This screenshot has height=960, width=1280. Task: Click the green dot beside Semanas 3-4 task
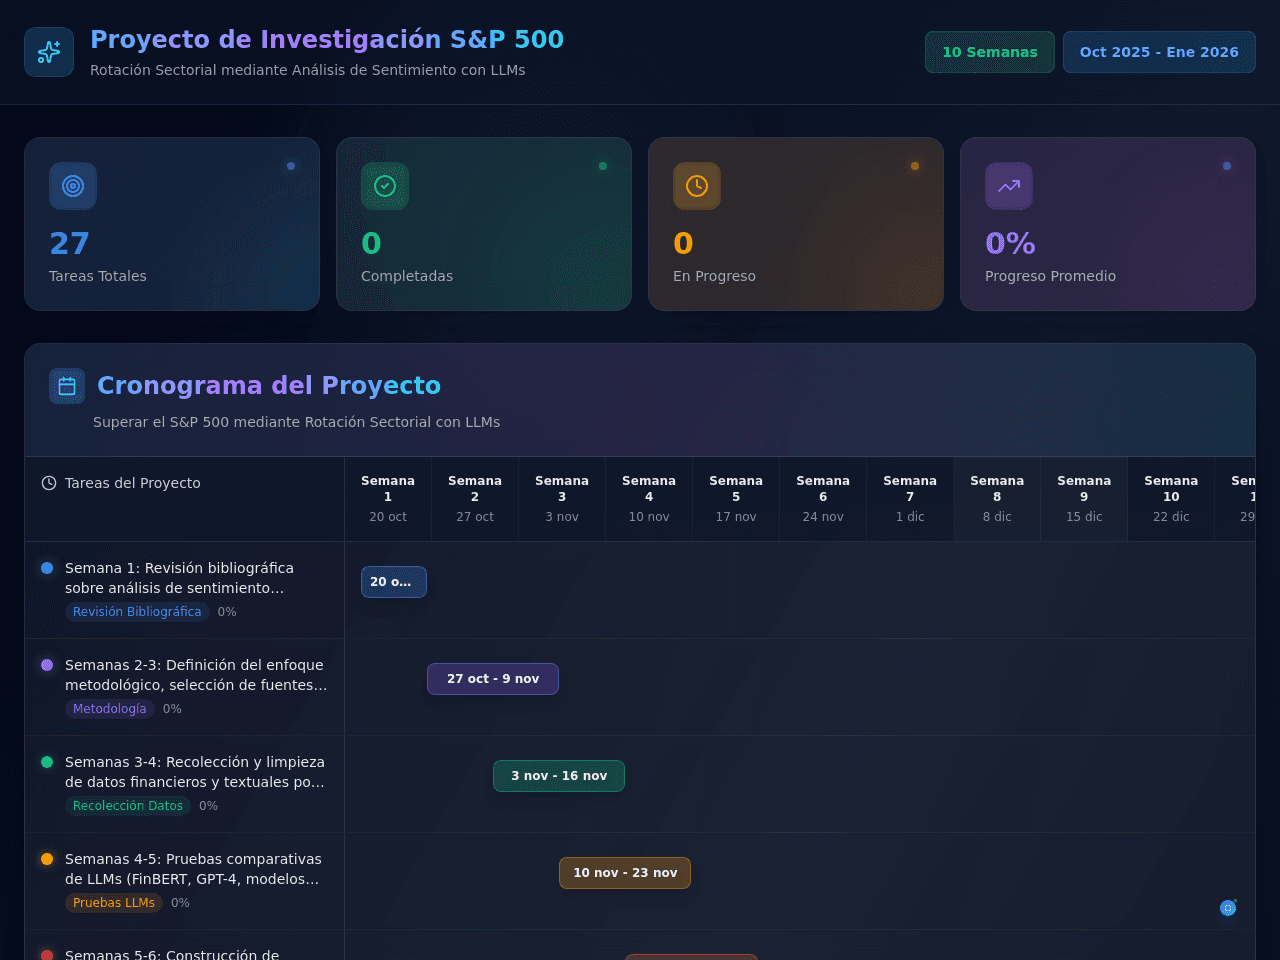pos(47,762)
